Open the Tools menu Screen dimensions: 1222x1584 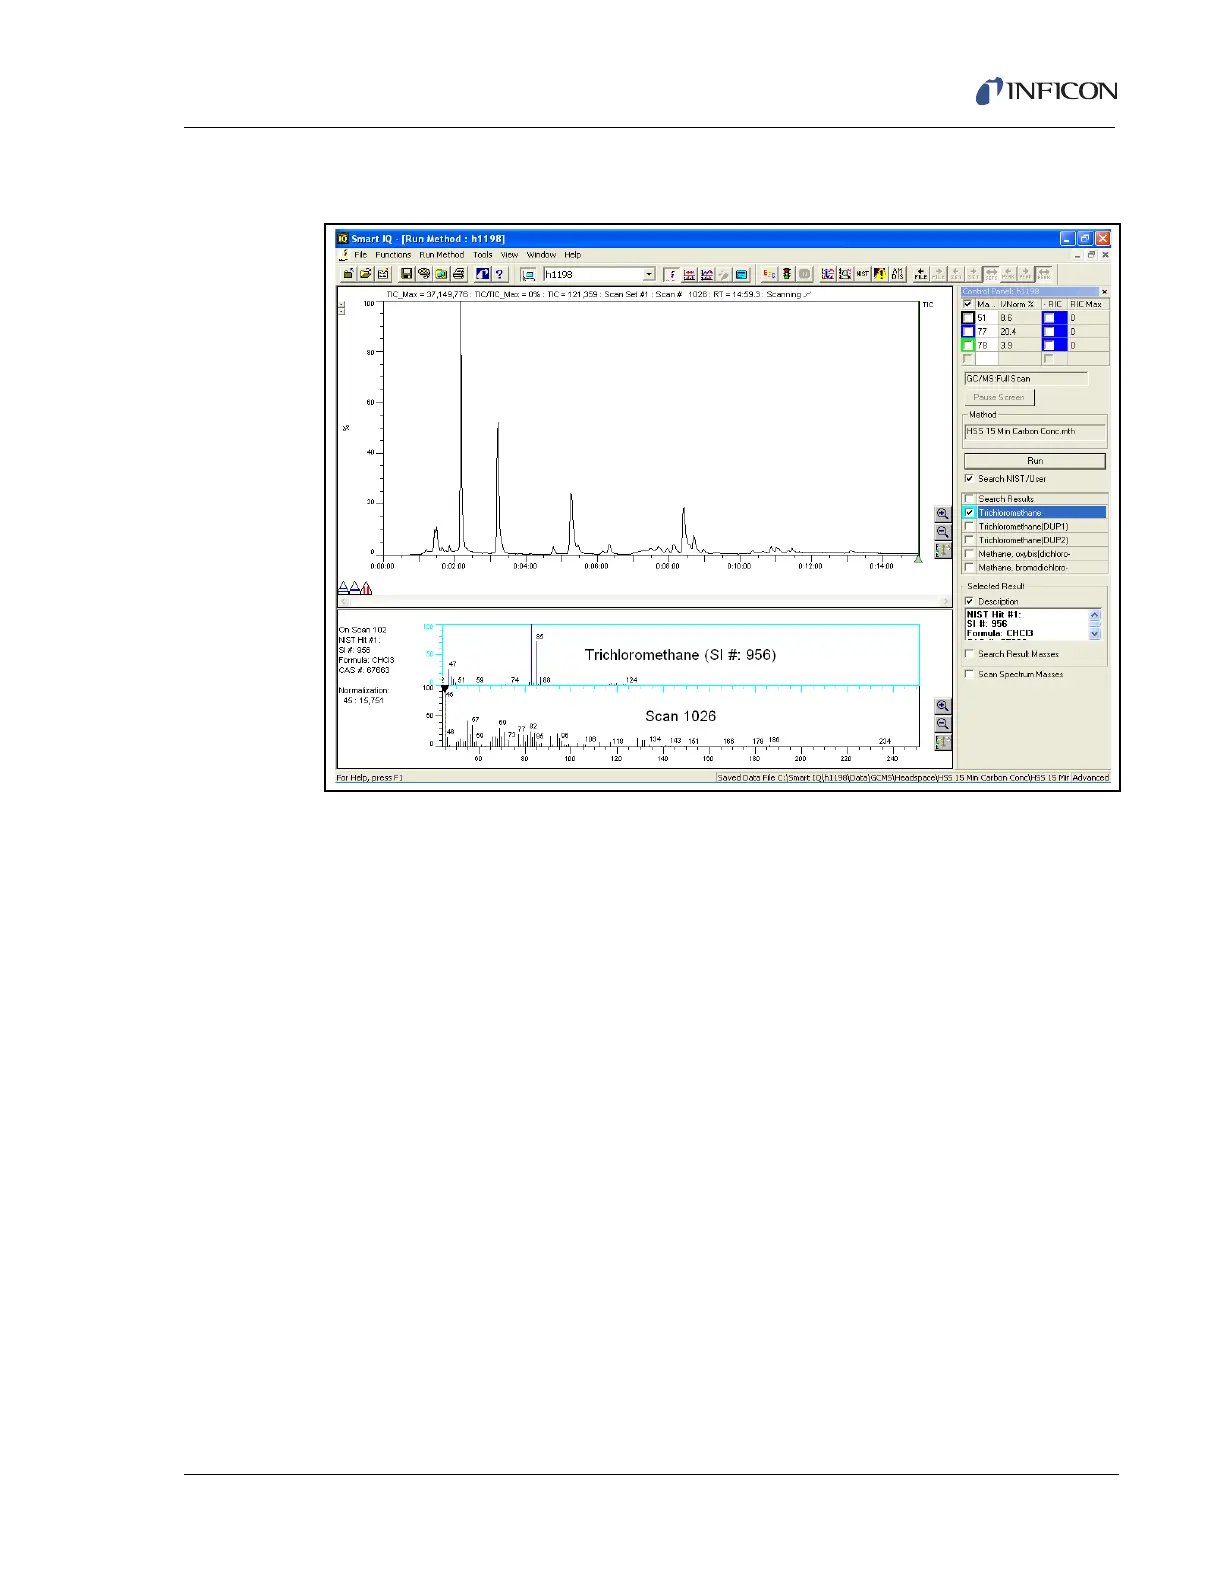pos(483,255)
